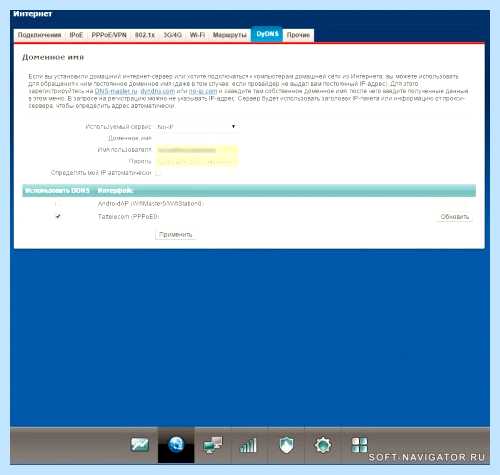The width and height of the screenshot is (500, 475).
Task: Click the Tattelecom (PPPoE) interface row text
Action: coord(128,217)
